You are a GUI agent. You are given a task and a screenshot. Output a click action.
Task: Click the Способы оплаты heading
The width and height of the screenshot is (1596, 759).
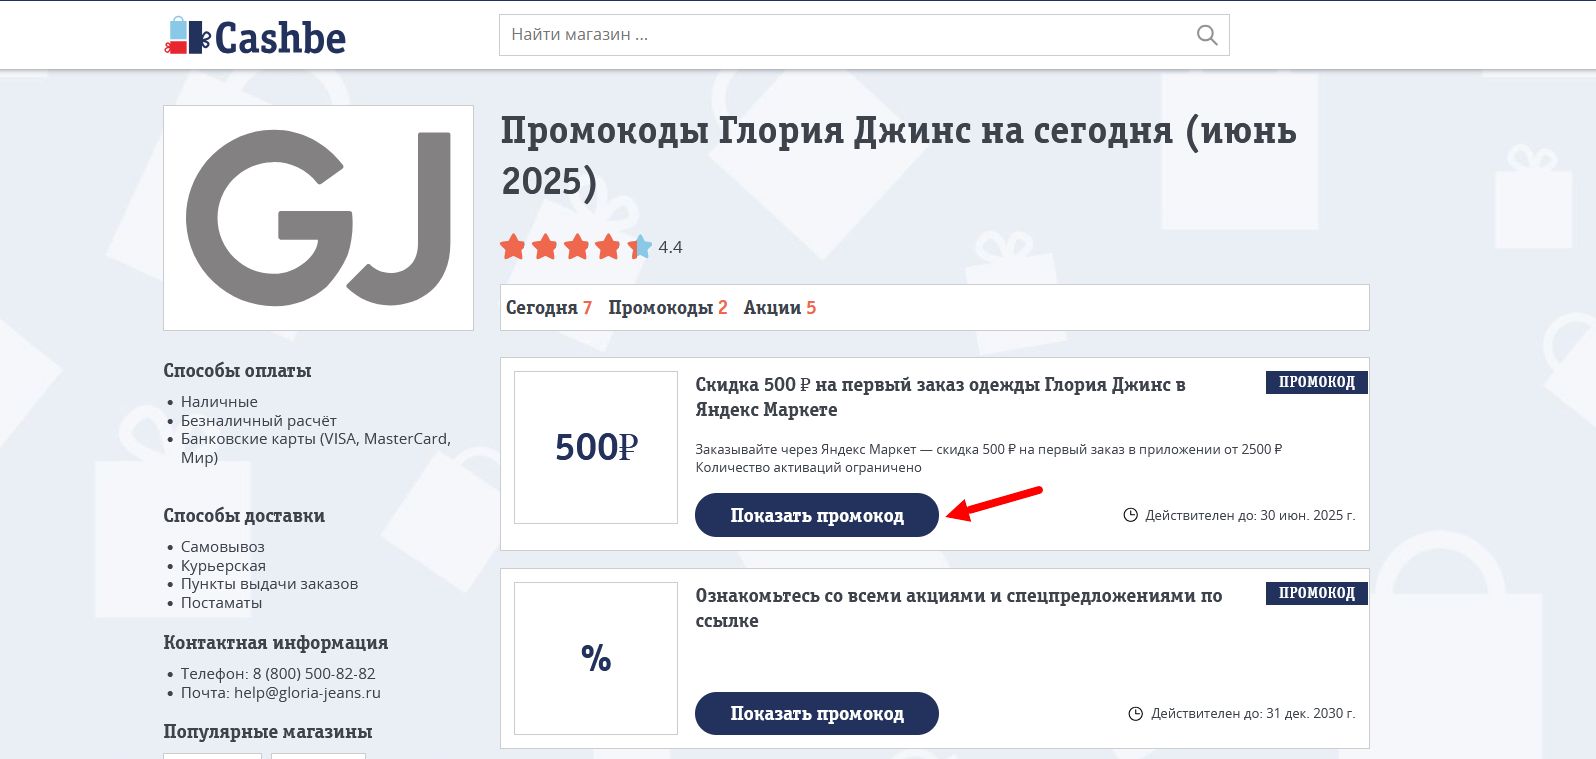(x=237, y=371)
